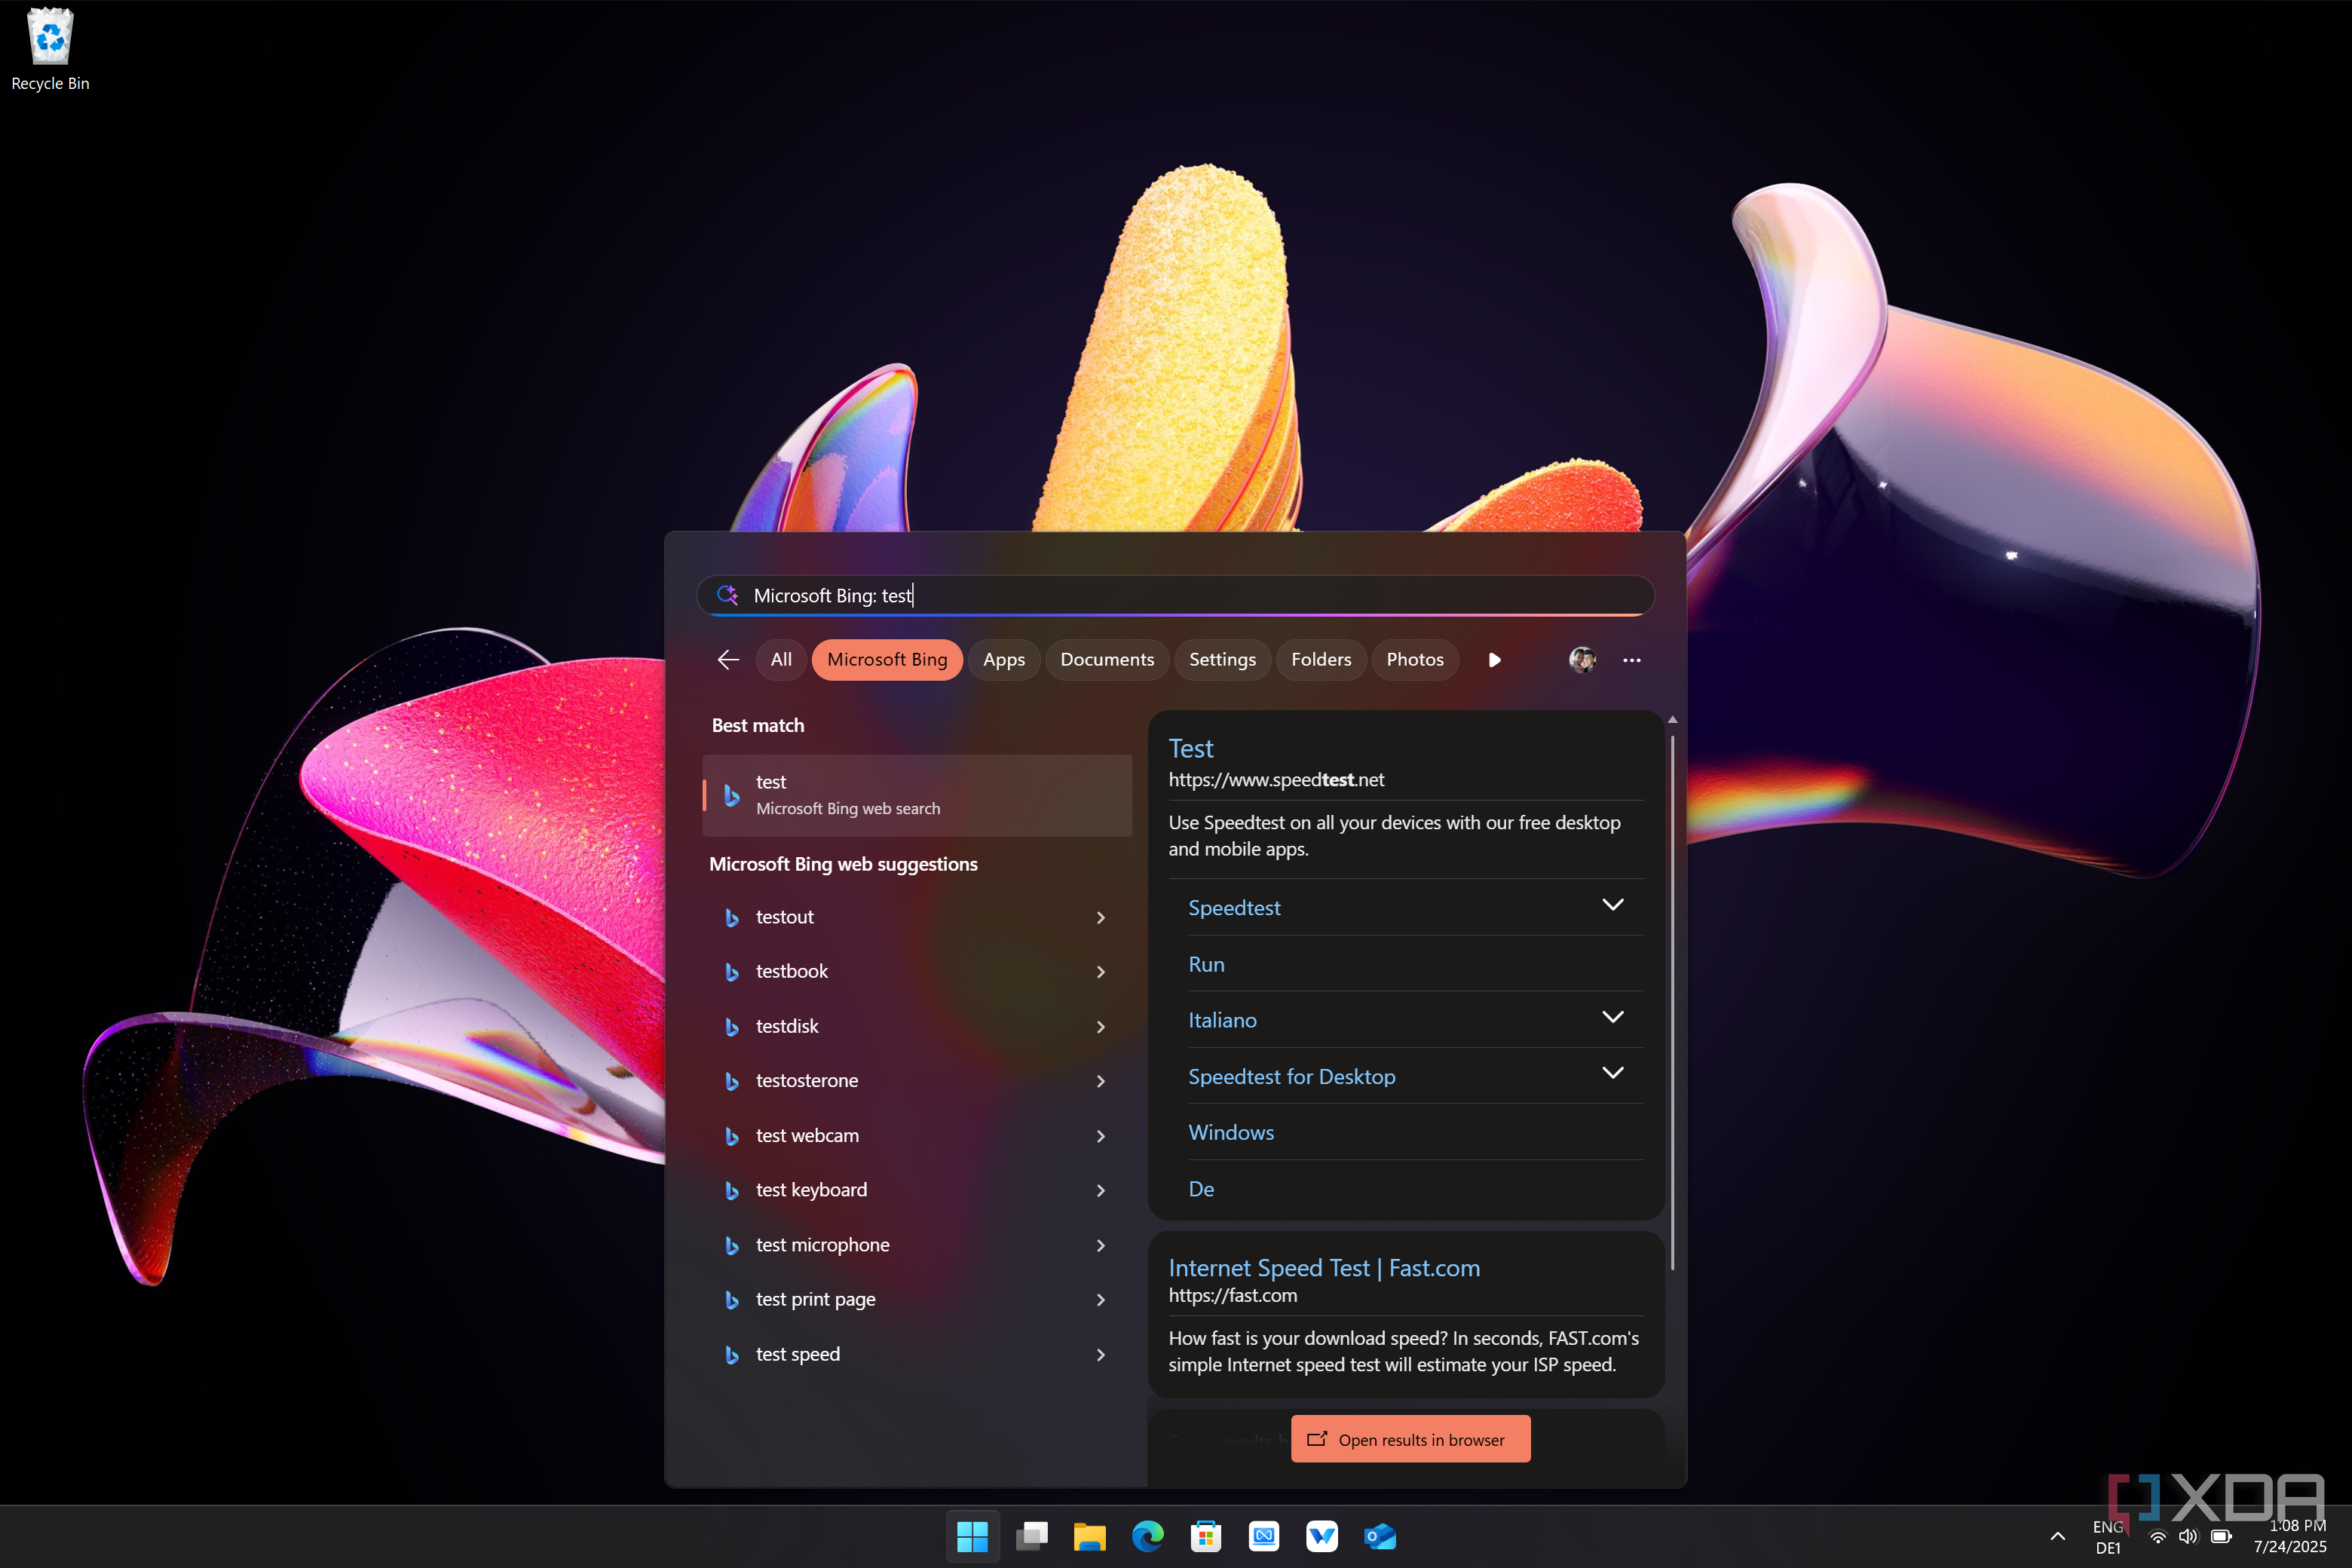
Task: Click inside the Microsoft Bing search field
Action: click(x=1175, y=596)
